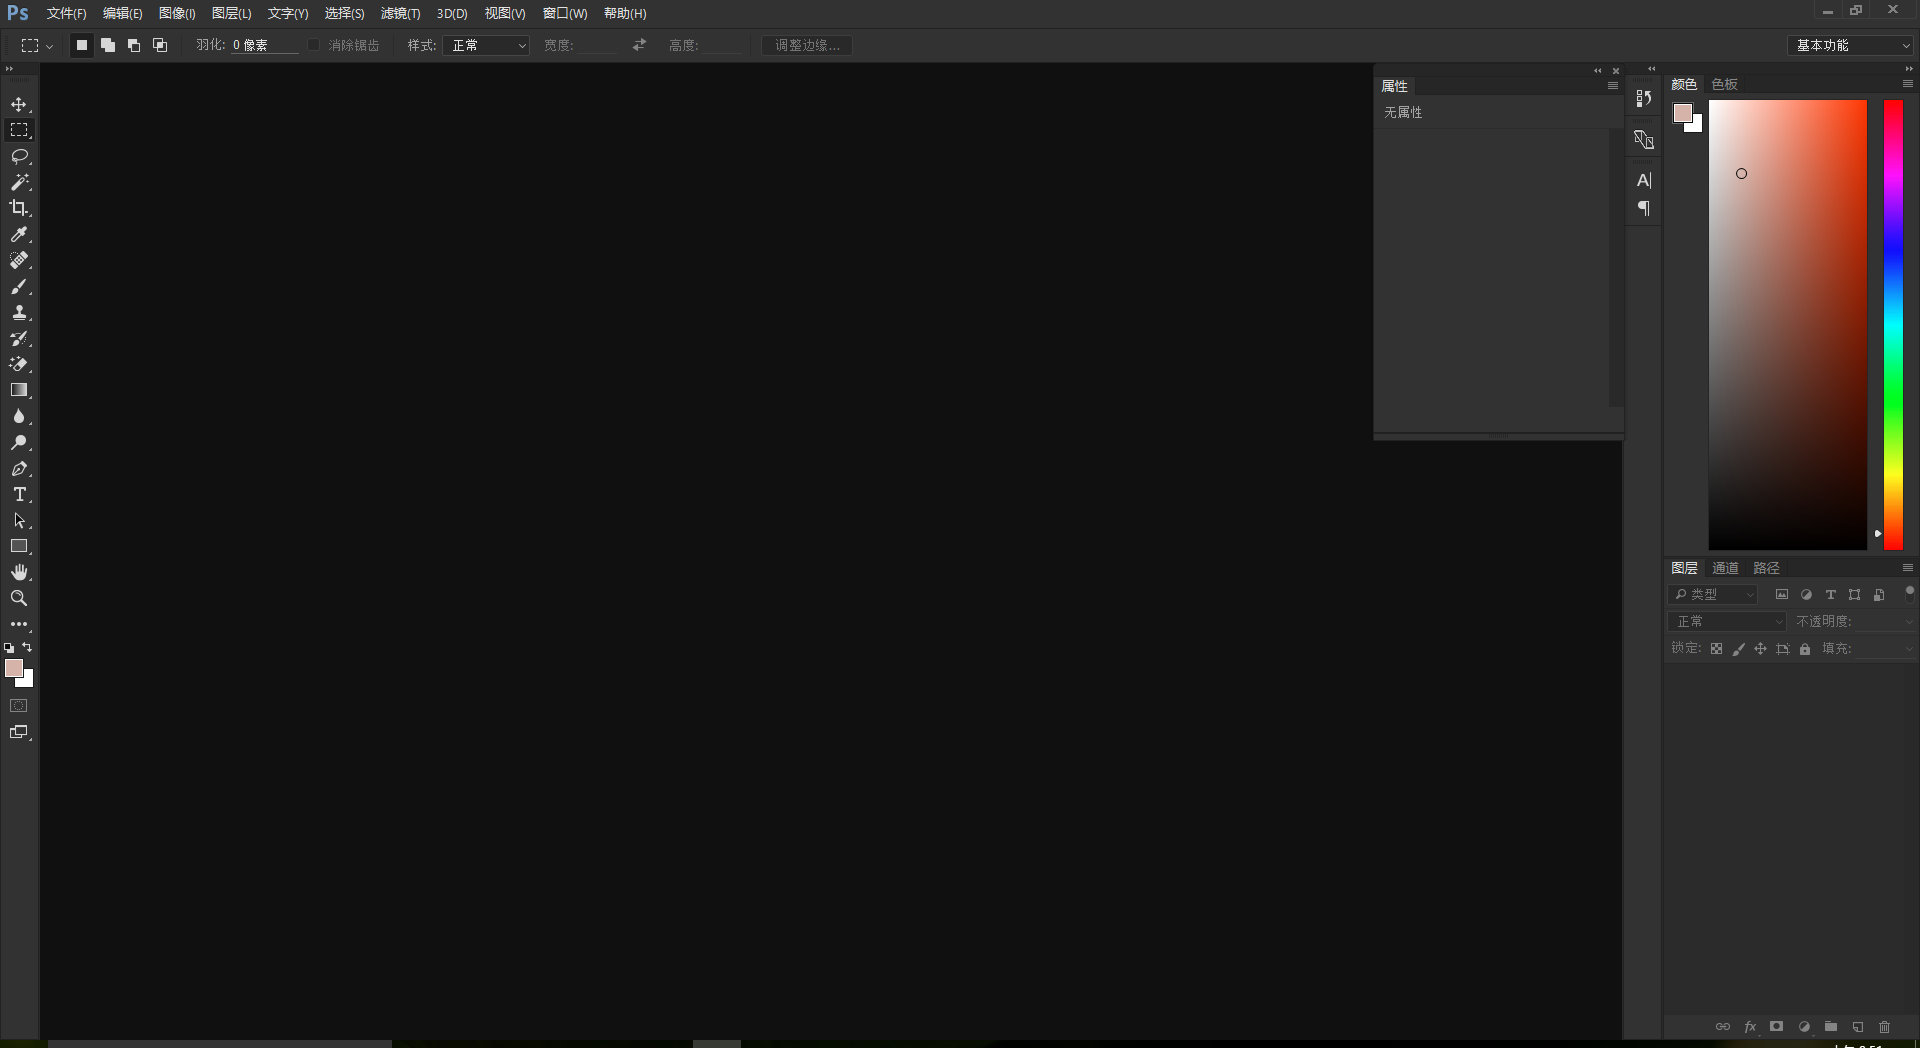Screen dimensions: 1920x1048
Task: Switch to the 色板 swatches tab
Action: click(1725, 84)
